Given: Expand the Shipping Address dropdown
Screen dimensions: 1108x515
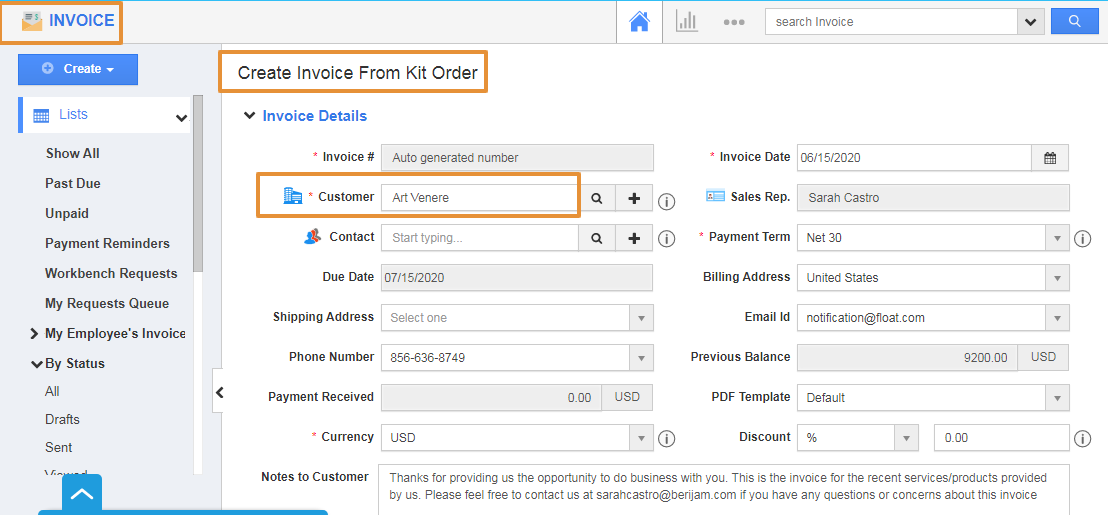Looking at the screenshot, I should point(642,318).
